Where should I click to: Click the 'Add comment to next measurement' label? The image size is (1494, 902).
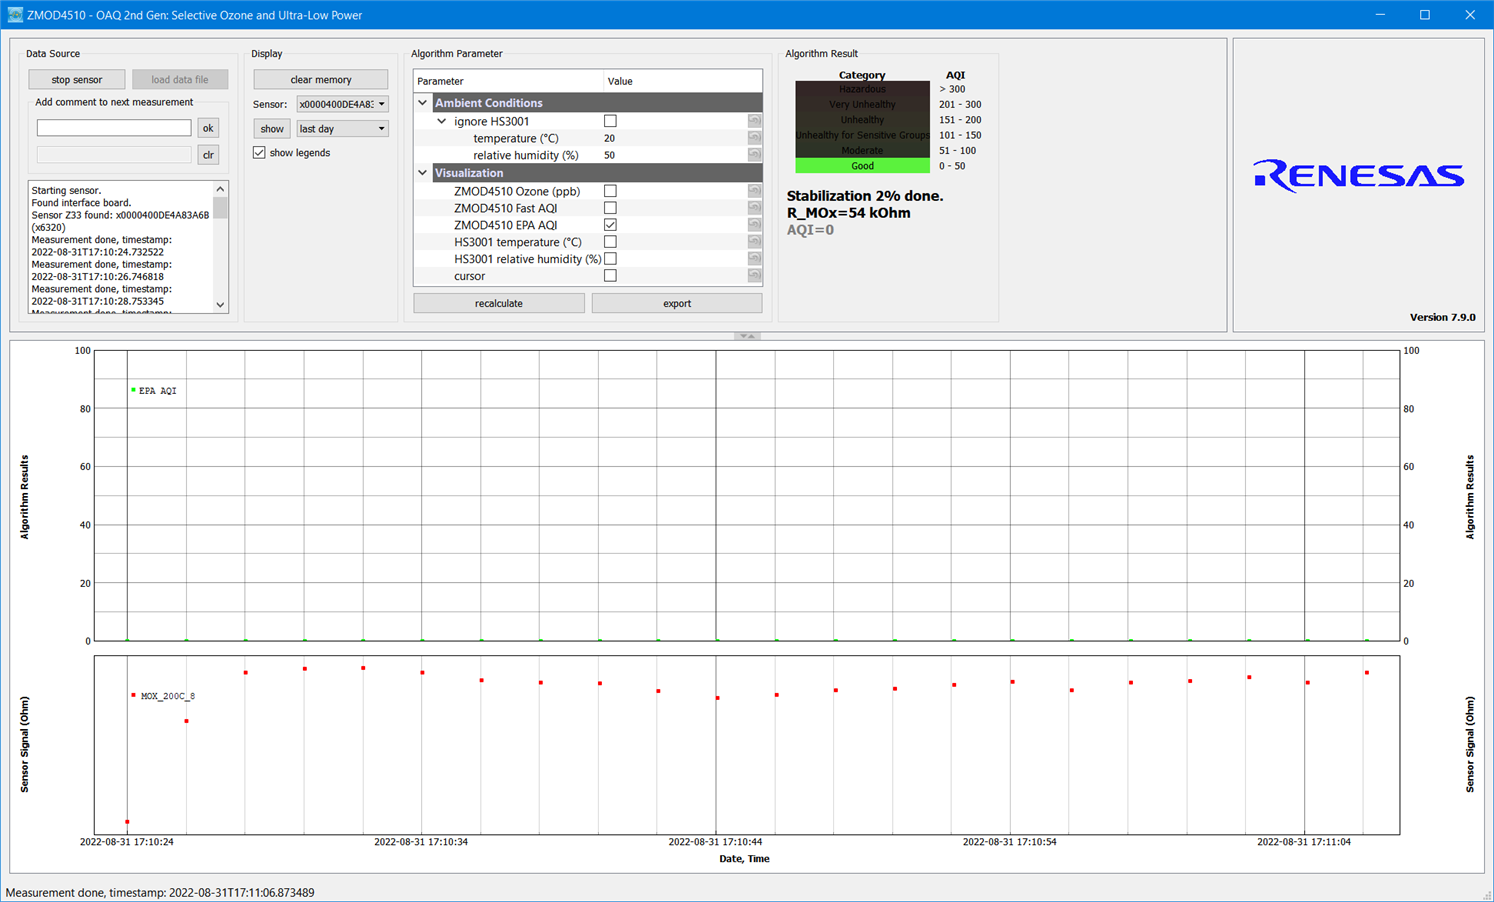click(x=114, y=102)
